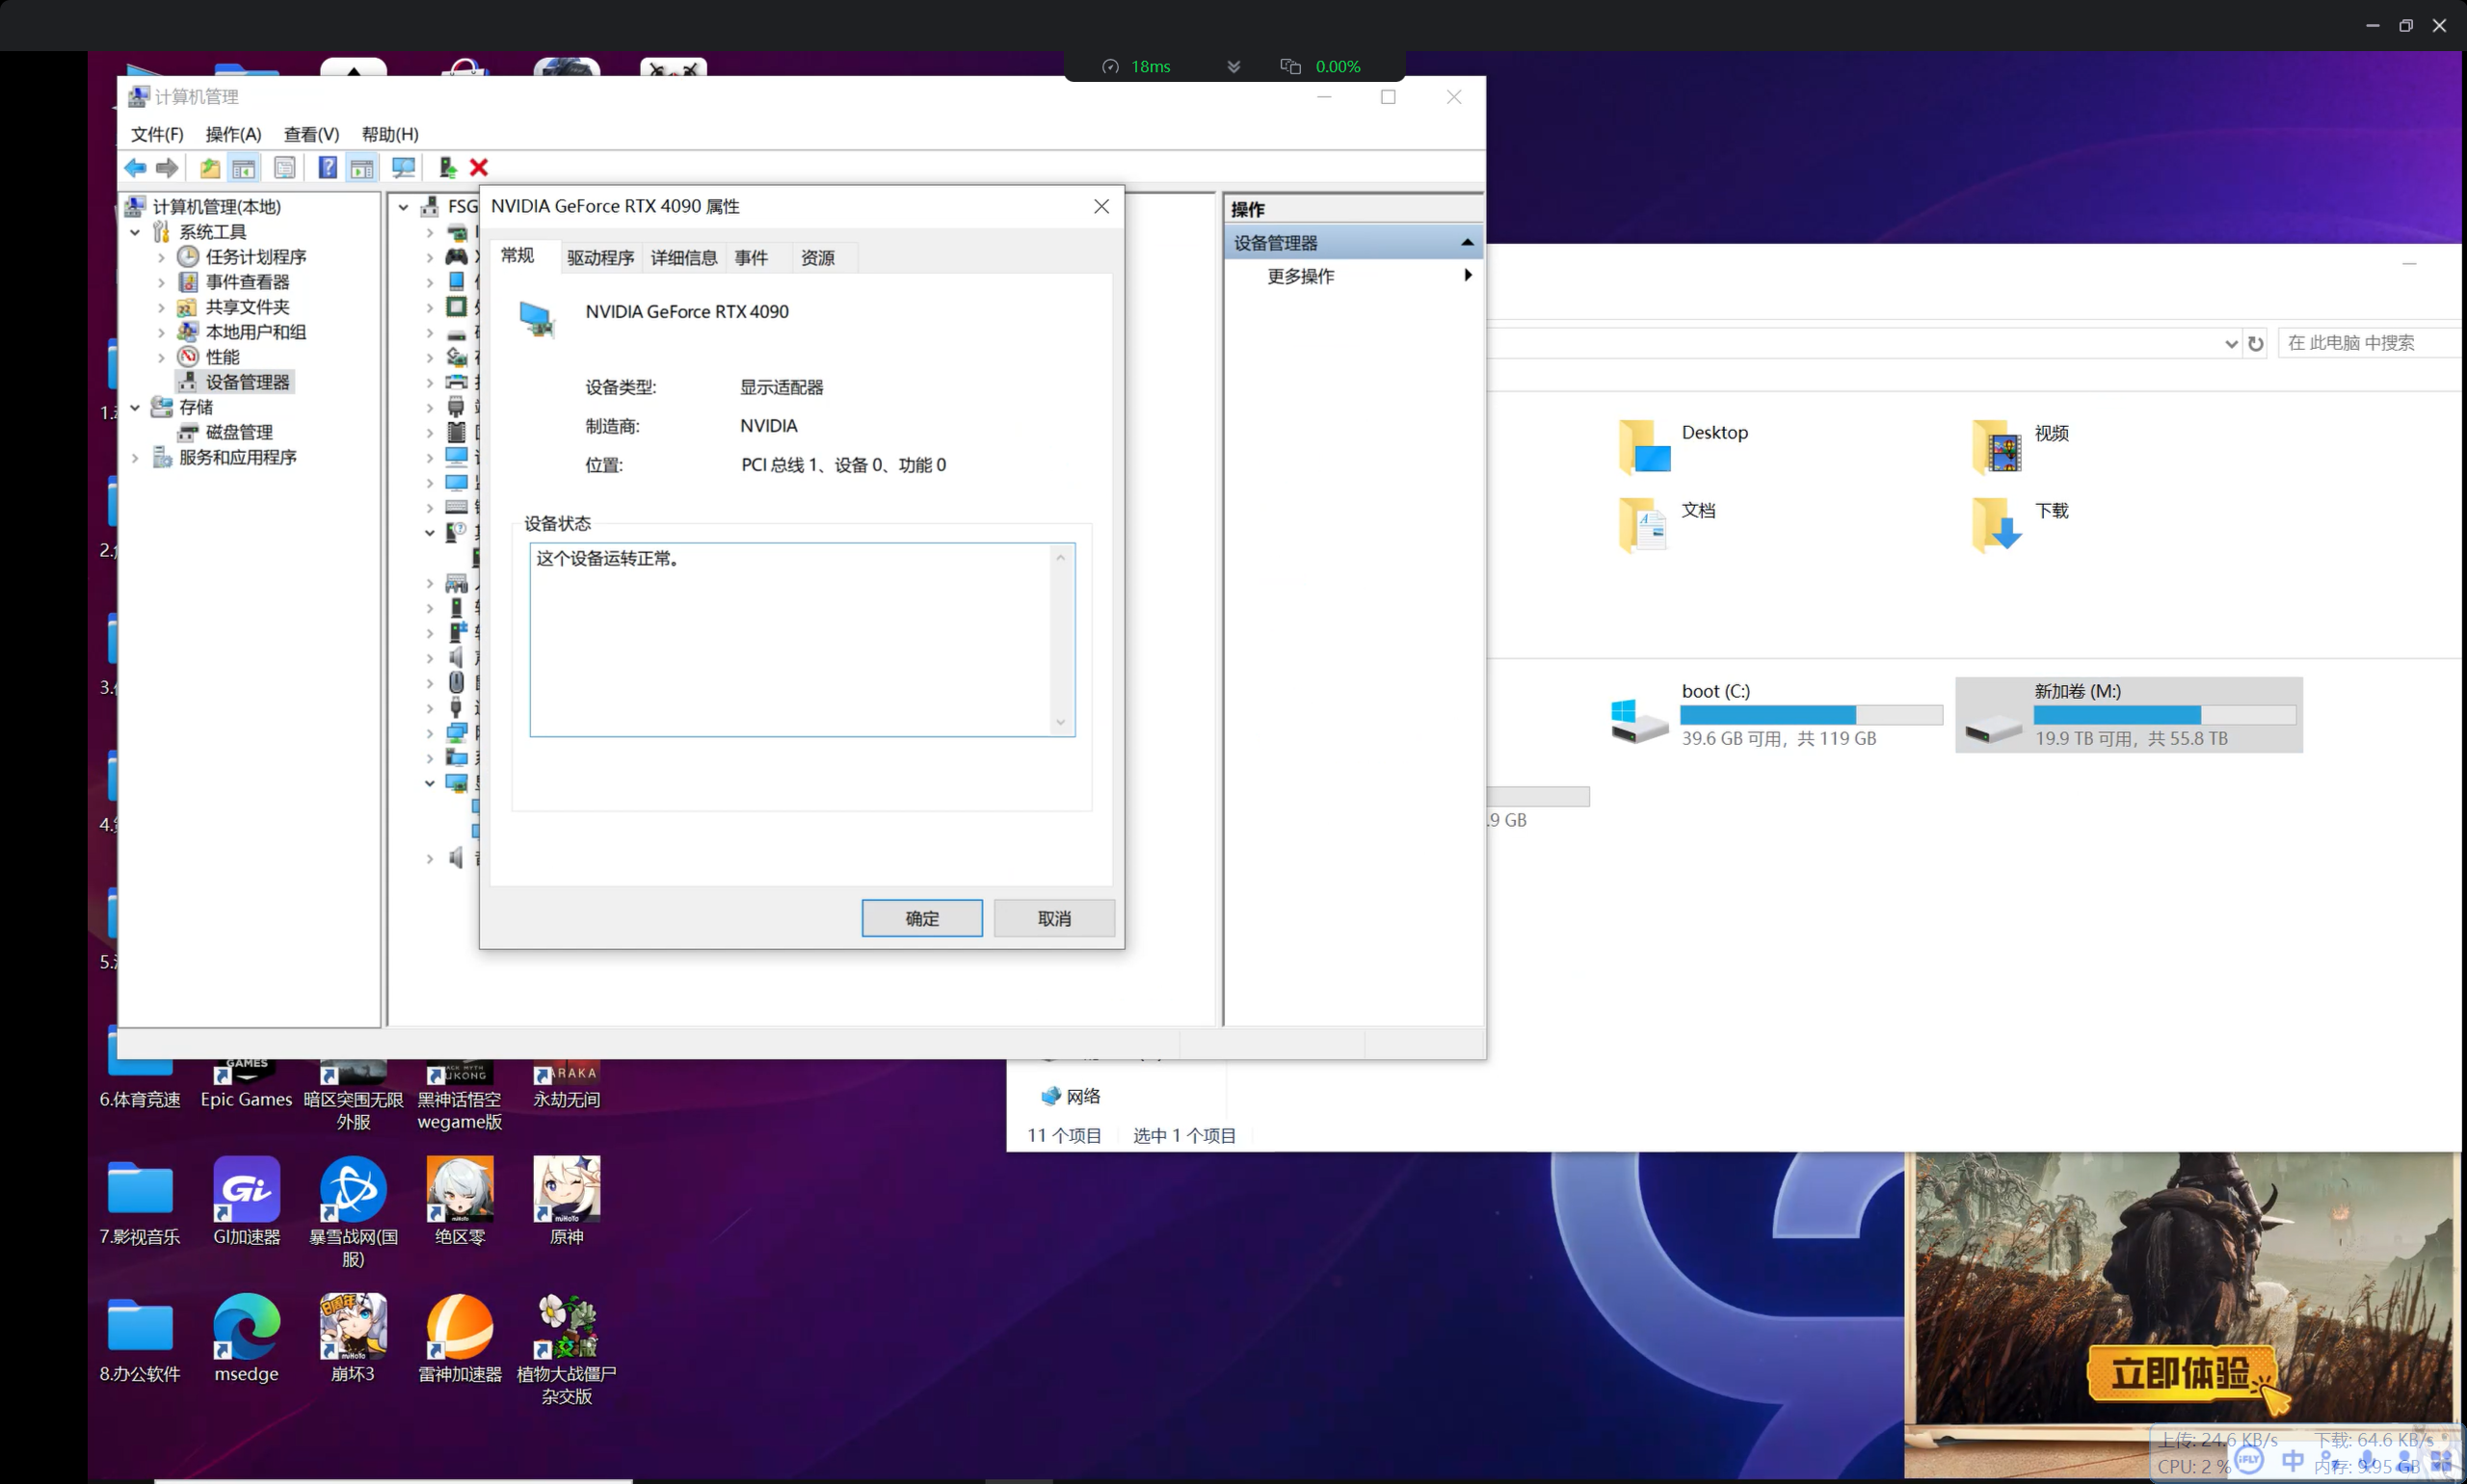2467x1484 pixels.
Task: Select the processor chip category icon in the device tree
Action: point(456,307)
